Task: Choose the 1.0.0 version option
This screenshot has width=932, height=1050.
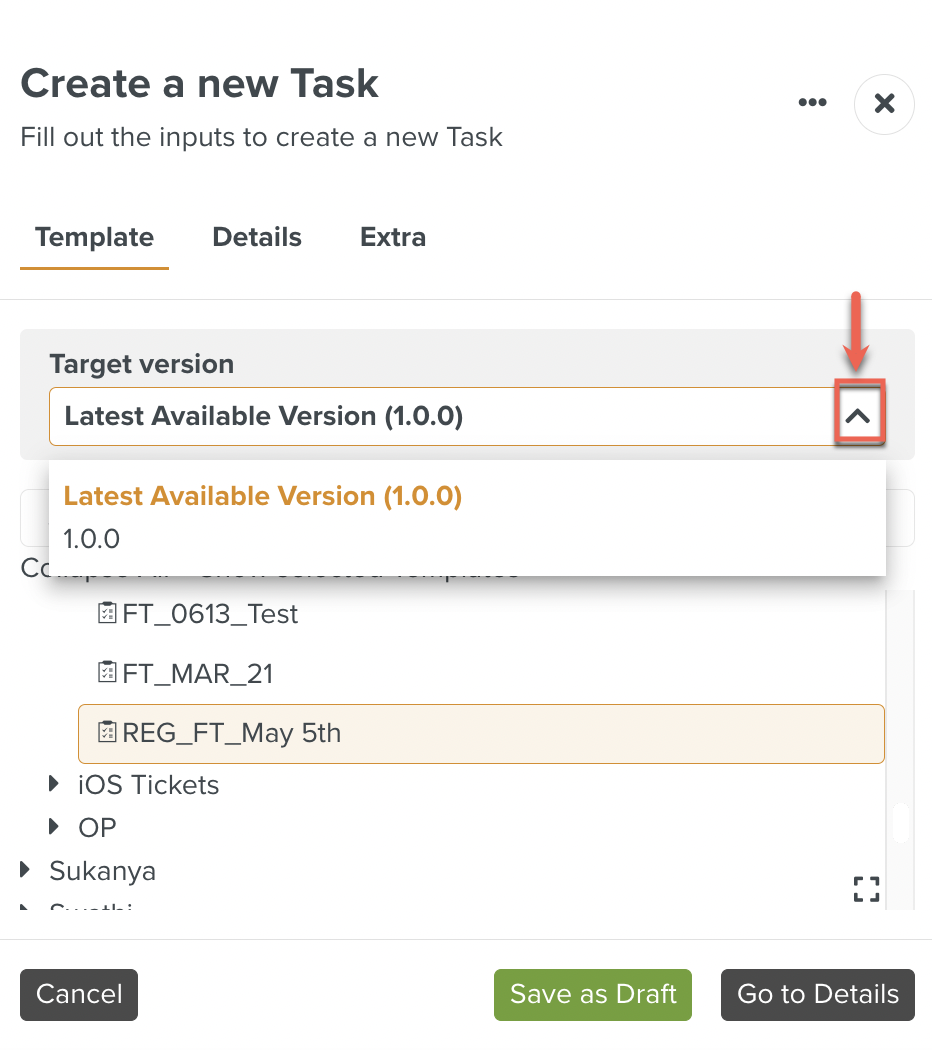Action: click(x=92, y=539)
